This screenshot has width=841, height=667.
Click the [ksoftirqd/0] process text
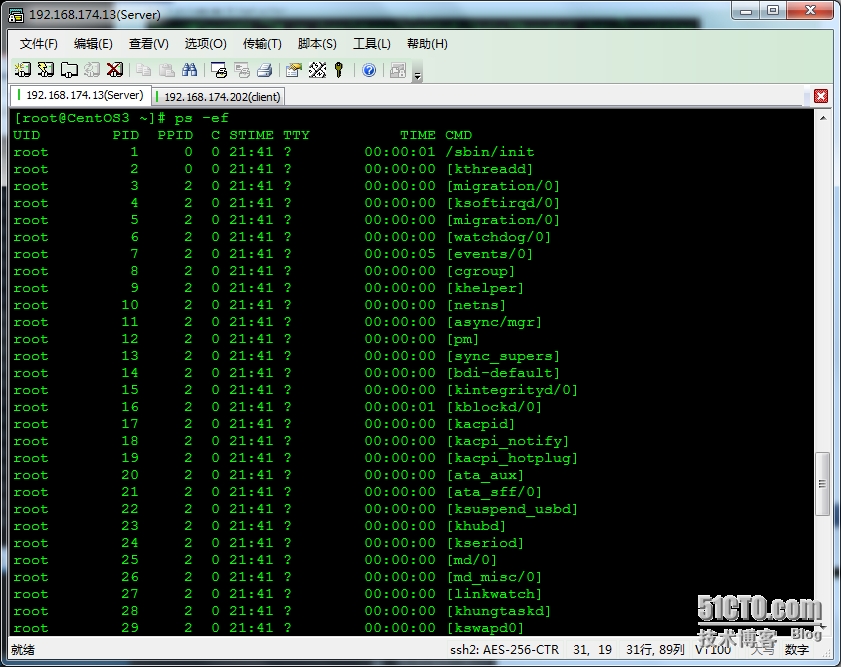(503, 203)
